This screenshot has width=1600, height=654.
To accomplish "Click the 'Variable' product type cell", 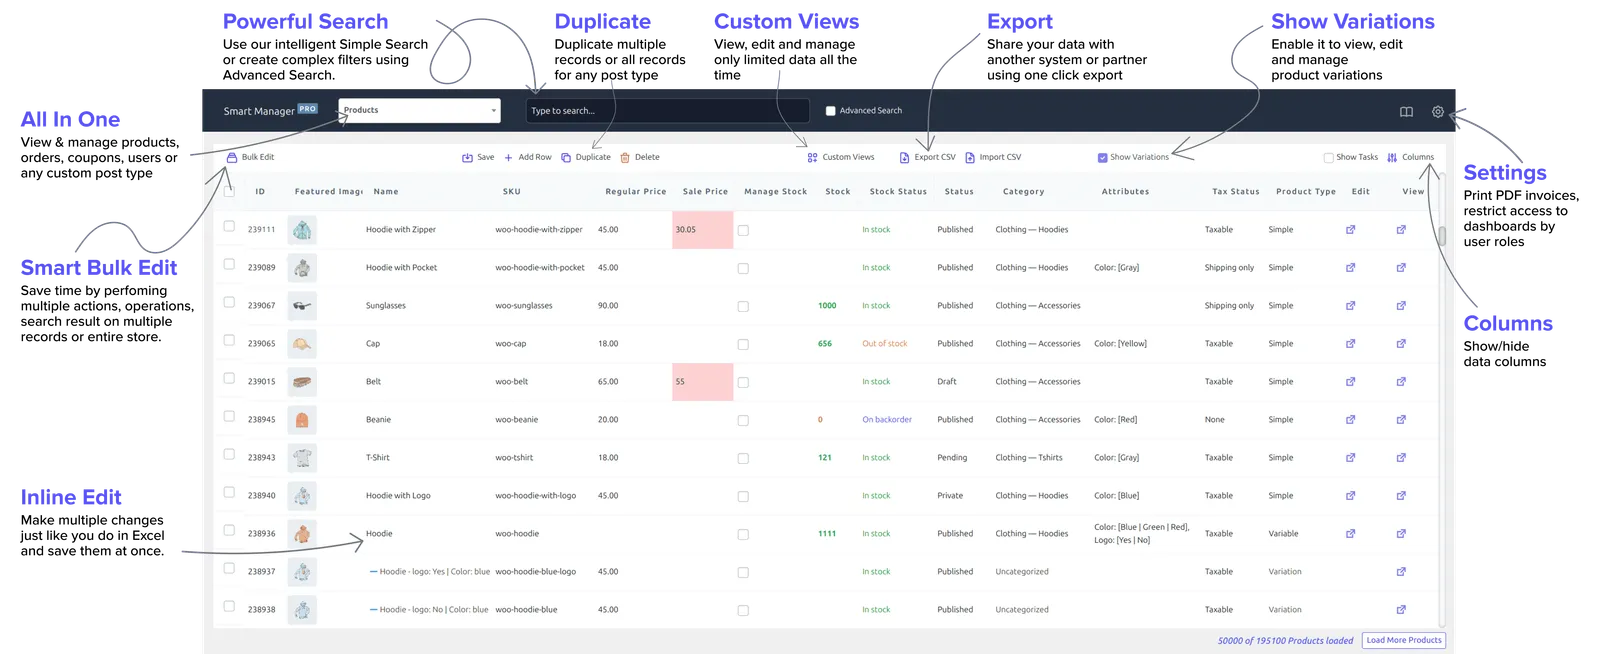I will click(1283, 534).
